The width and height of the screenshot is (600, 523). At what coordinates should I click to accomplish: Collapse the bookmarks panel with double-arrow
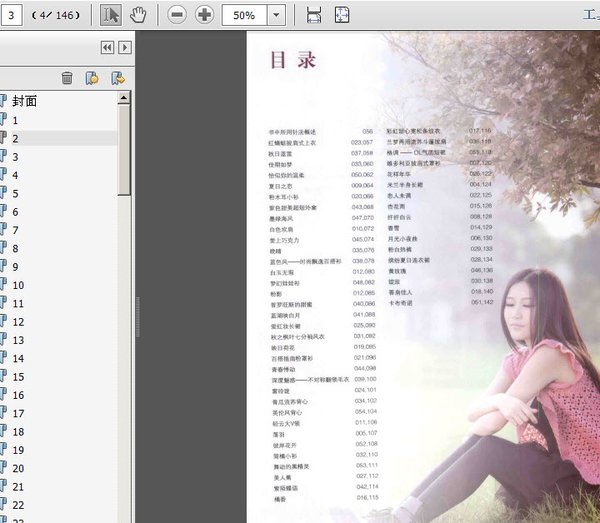pyautogui.click(x=107, y=47)
